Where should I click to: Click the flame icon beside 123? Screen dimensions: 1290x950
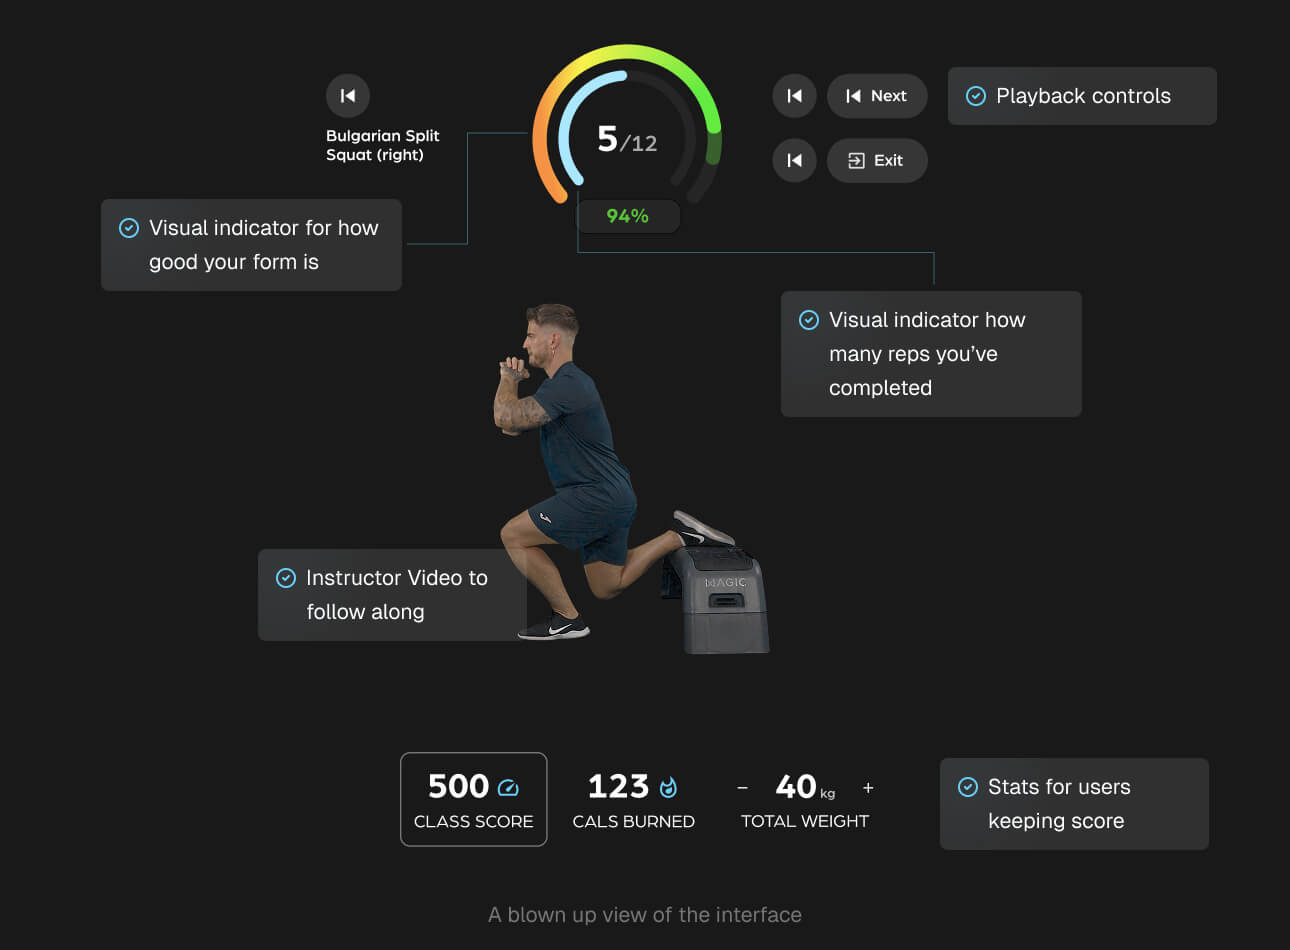pyautogui.click(x=669, y=788)
